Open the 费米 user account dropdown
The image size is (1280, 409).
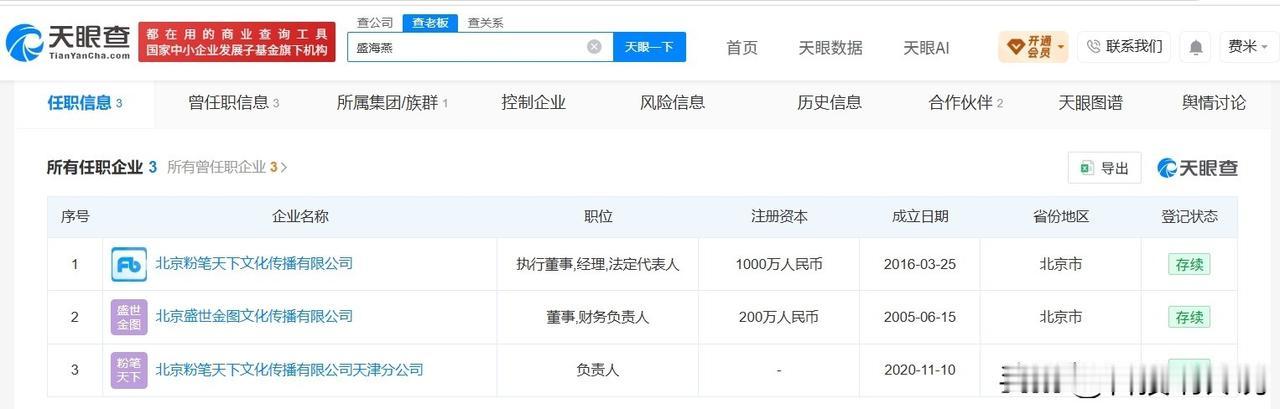click(x=1249, y=47)
